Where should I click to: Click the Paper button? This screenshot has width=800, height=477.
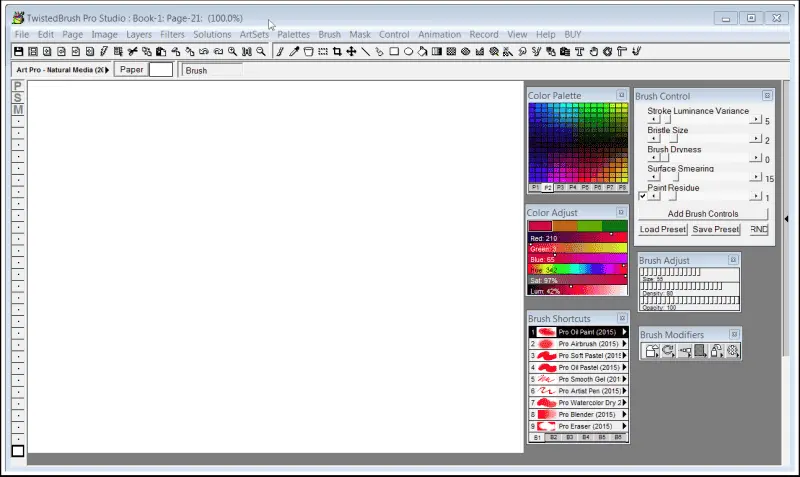[131, 69]
